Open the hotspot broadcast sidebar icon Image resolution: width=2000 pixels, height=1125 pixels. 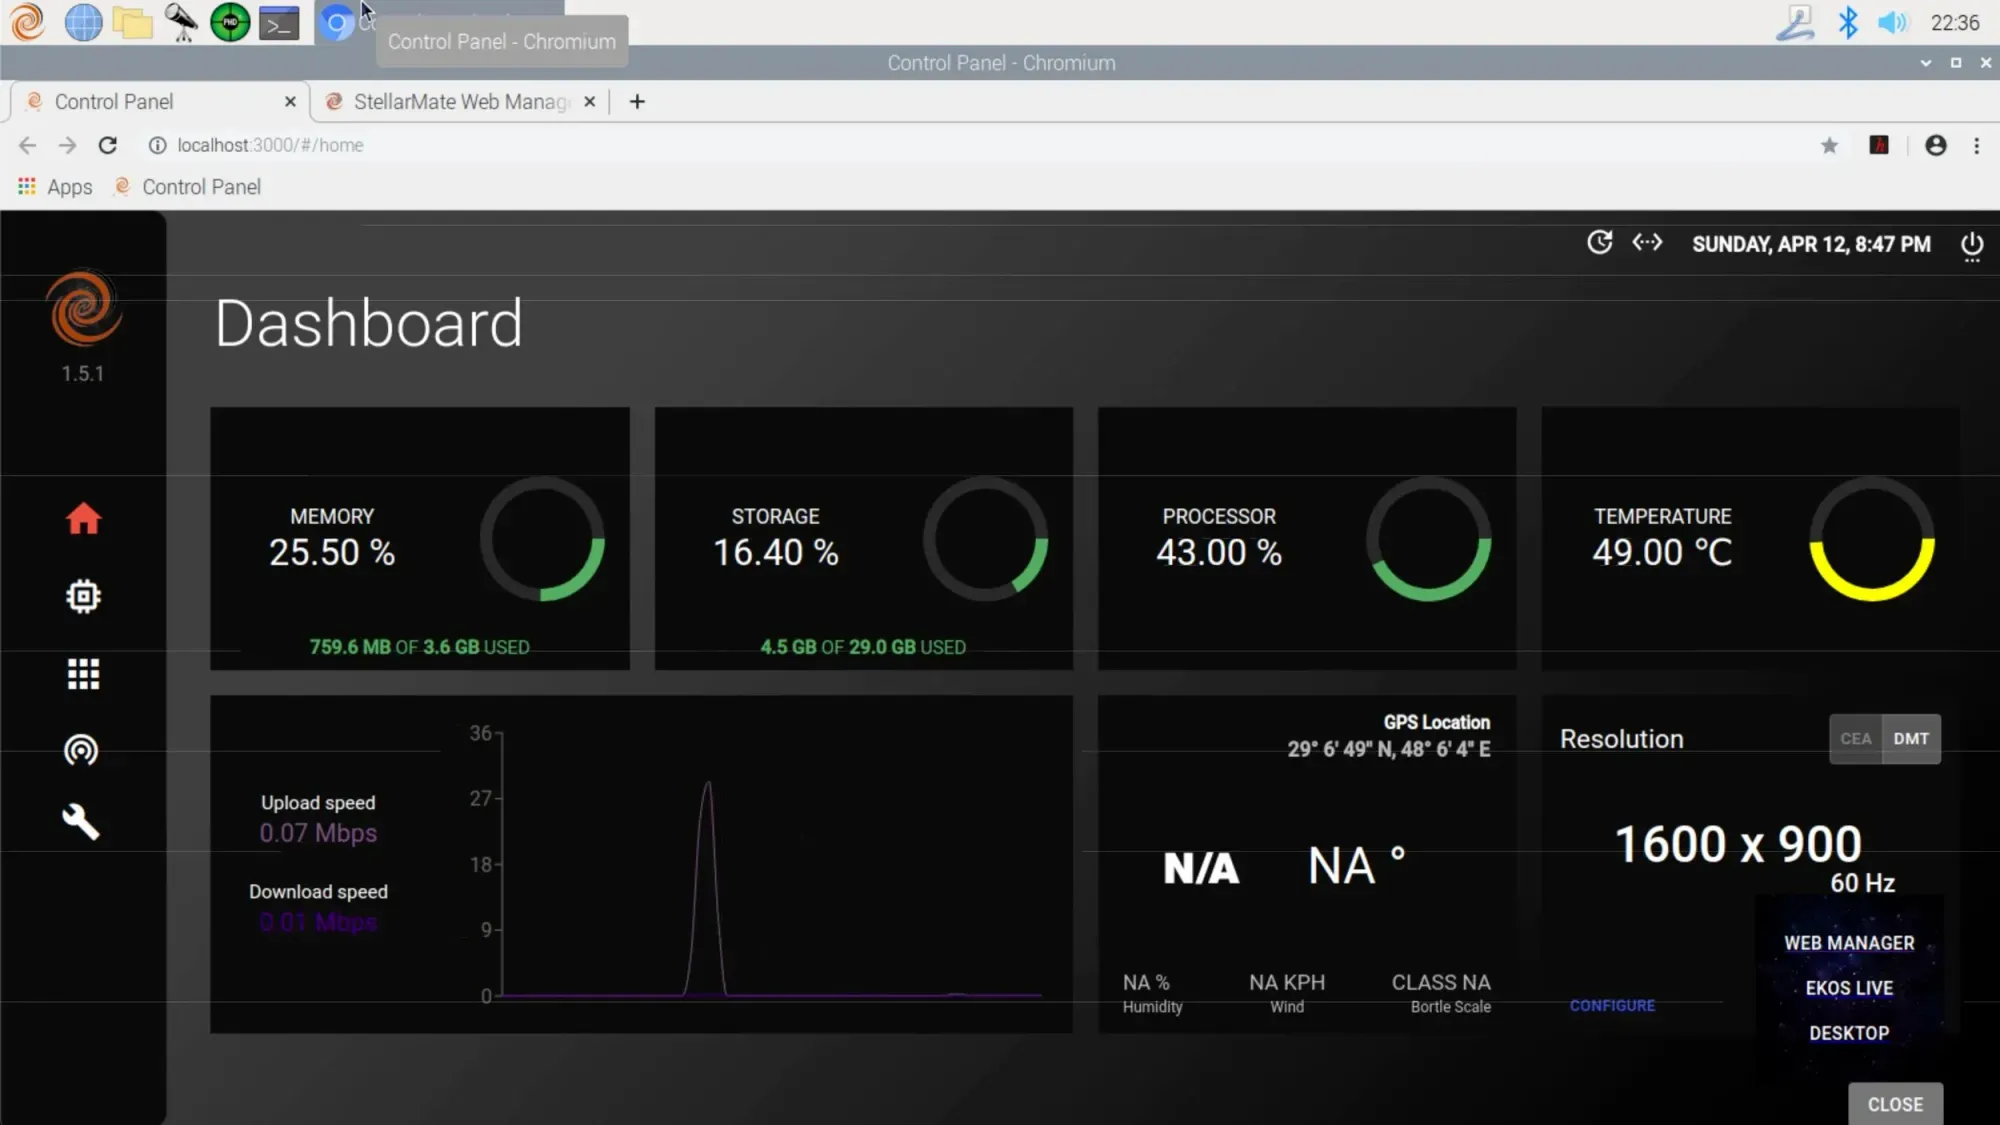81,750
